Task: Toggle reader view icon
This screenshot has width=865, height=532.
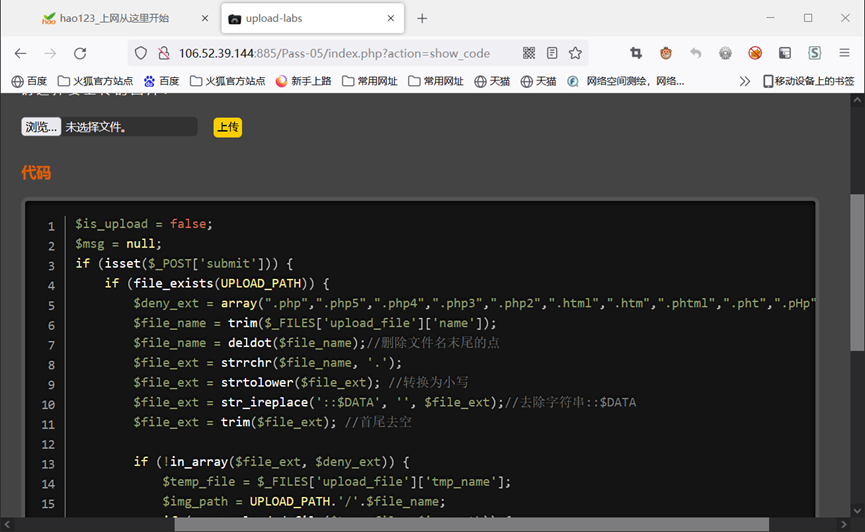Action: pyautogui.click(x=552, y=53)
